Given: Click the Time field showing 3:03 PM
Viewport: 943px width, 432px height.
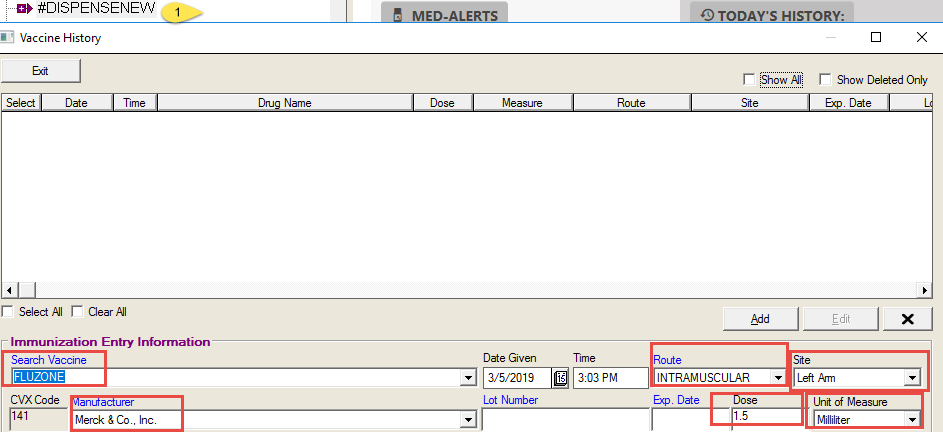Looking at the screenshot, I should (610, 378).
